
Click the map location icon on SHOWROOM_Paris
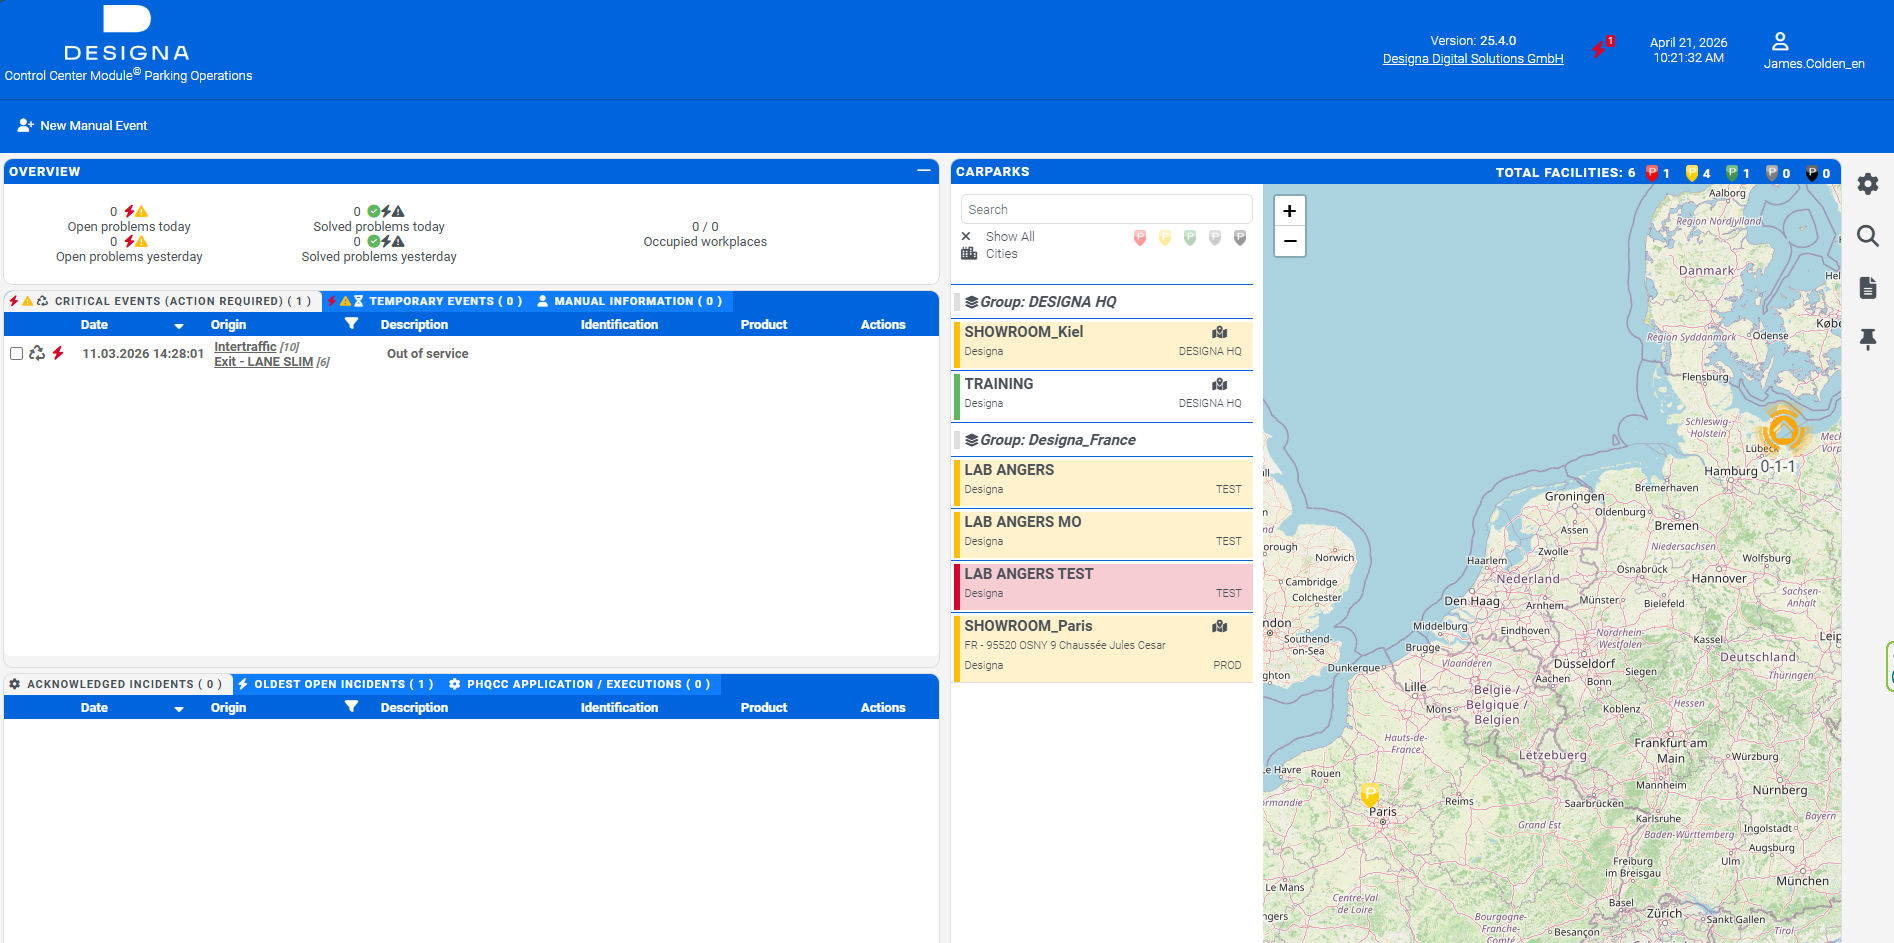1220,626
